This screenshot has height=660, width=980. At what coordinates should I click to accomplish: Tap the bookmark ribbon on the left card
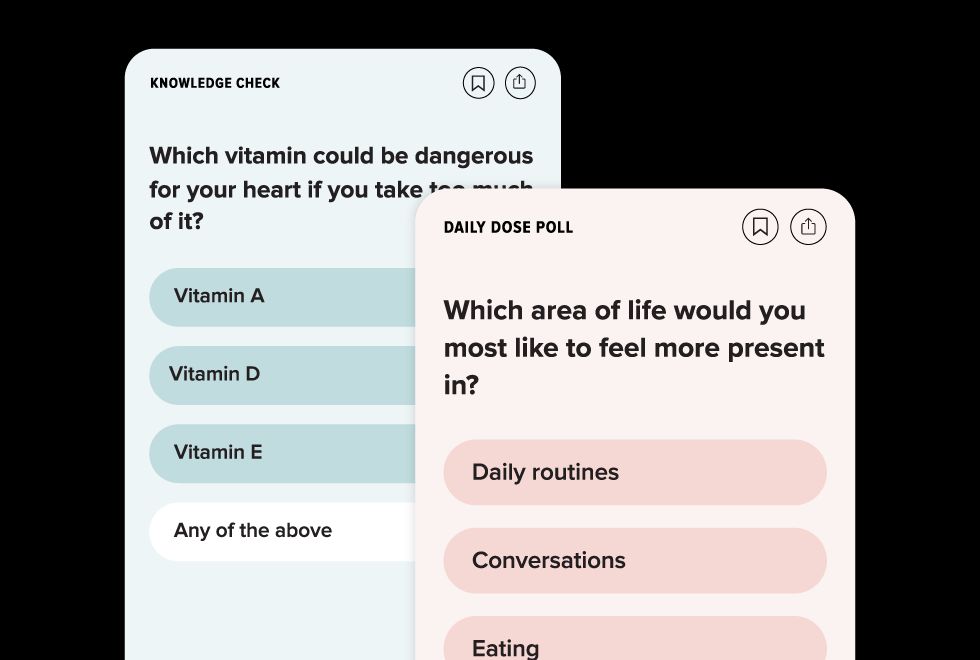(479, 83)
